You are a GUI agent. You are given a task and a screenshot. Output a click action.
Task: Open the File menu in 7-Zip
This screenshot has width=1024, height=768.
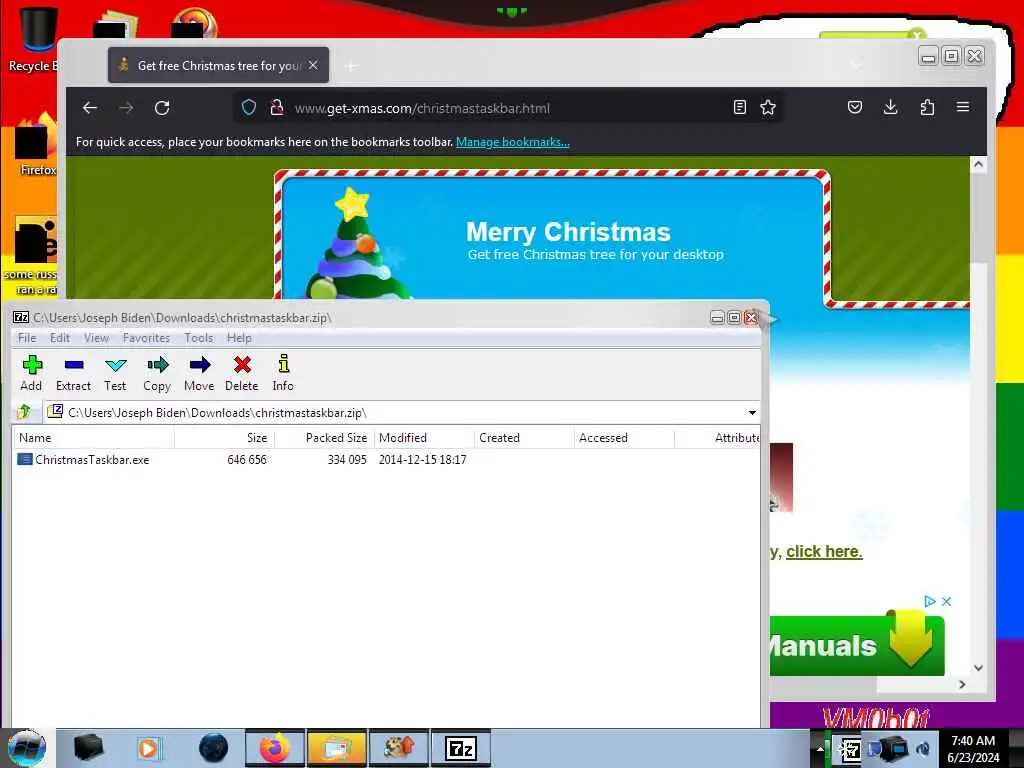pyautogui.click(x=27, y=338)
